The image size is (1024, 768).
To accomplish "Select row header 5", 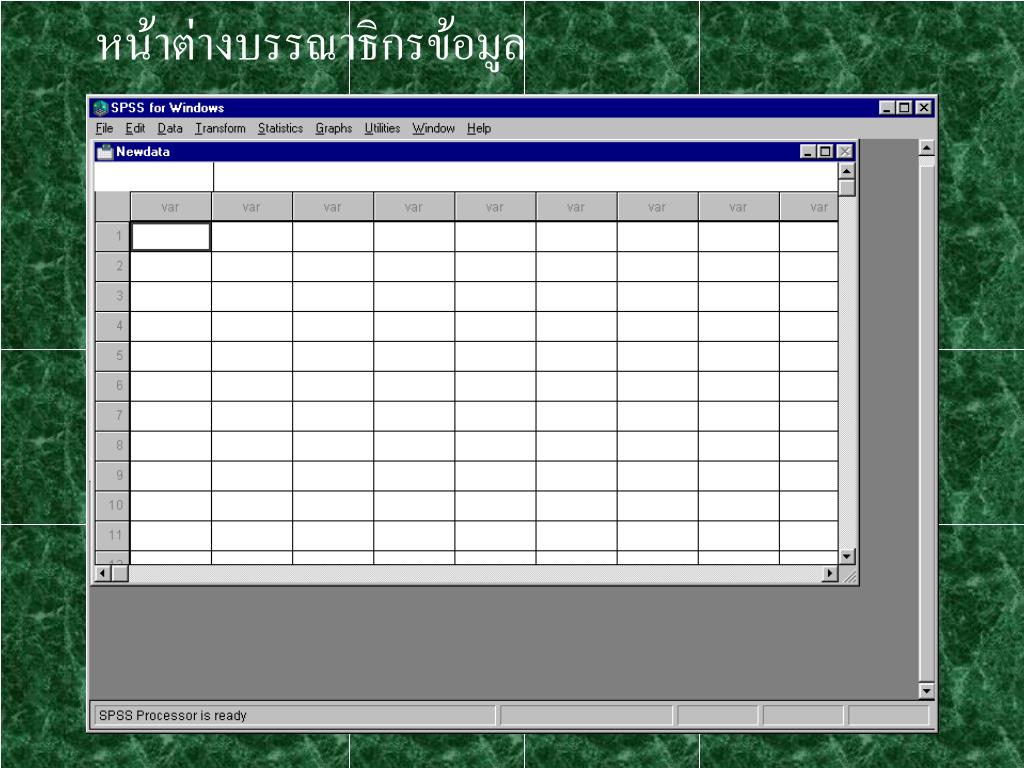I will tap(112, 357).
